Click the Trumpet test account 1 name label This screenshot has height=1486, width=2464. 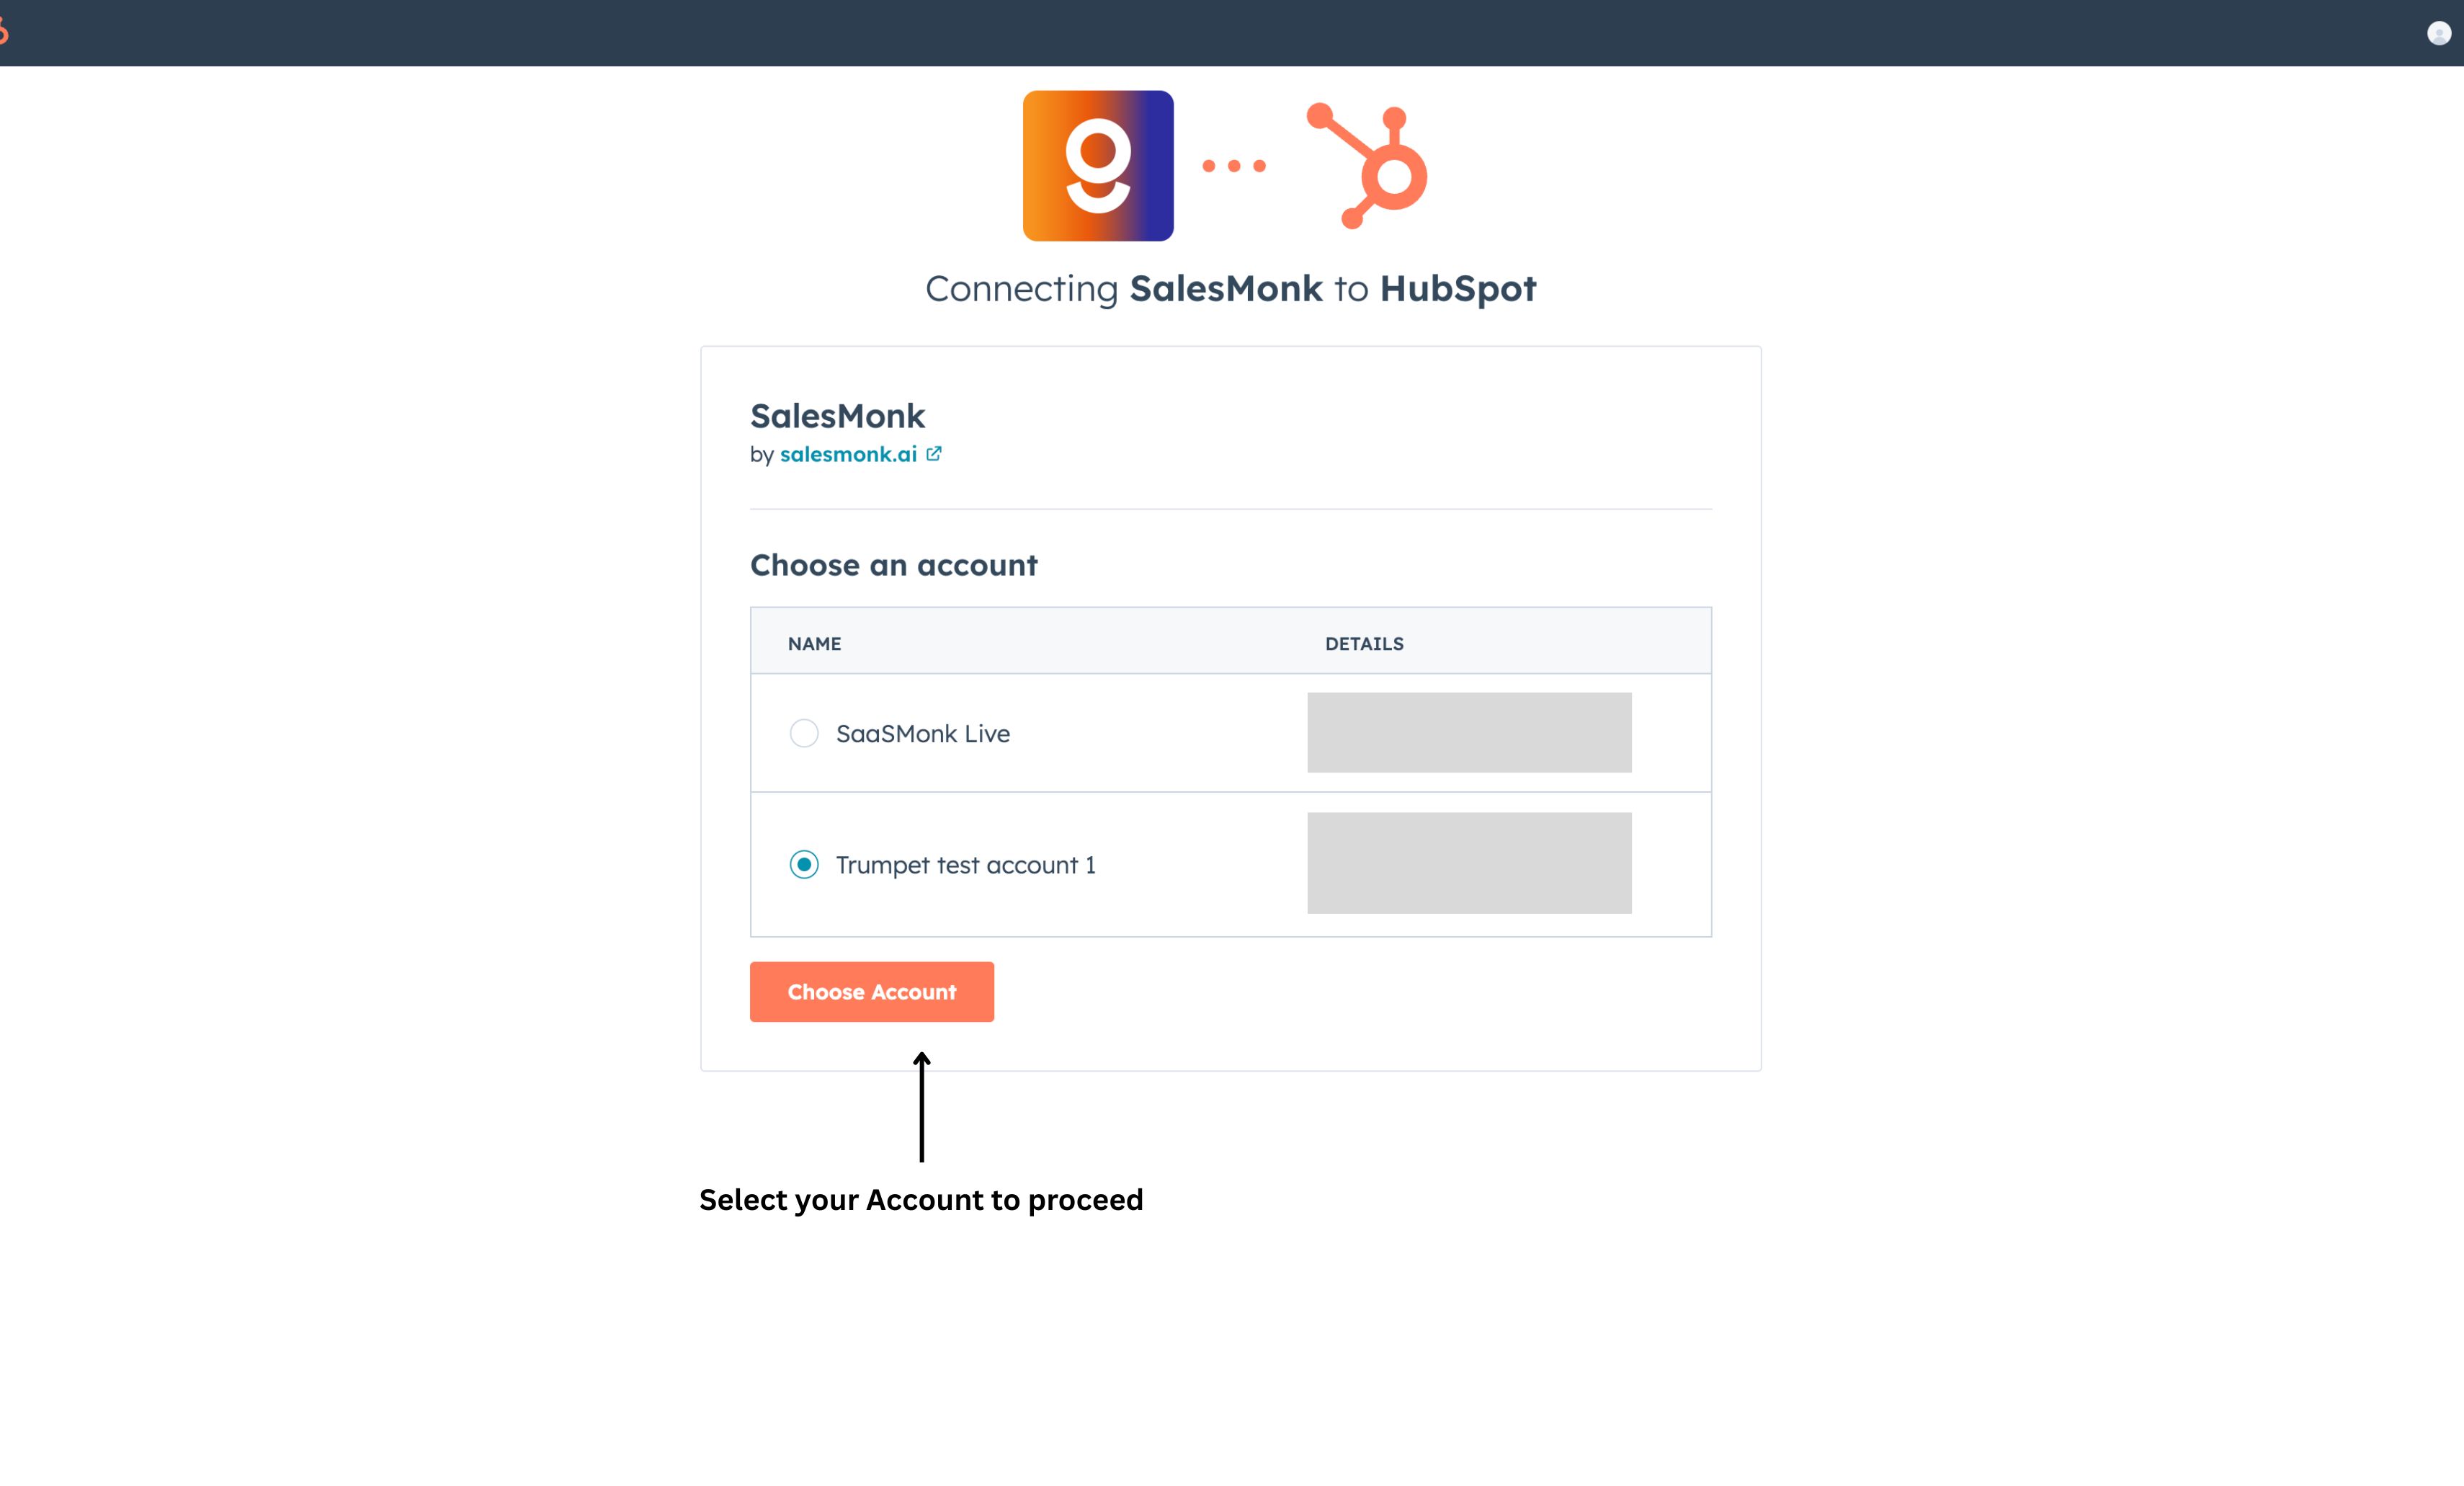click(965, 865)
